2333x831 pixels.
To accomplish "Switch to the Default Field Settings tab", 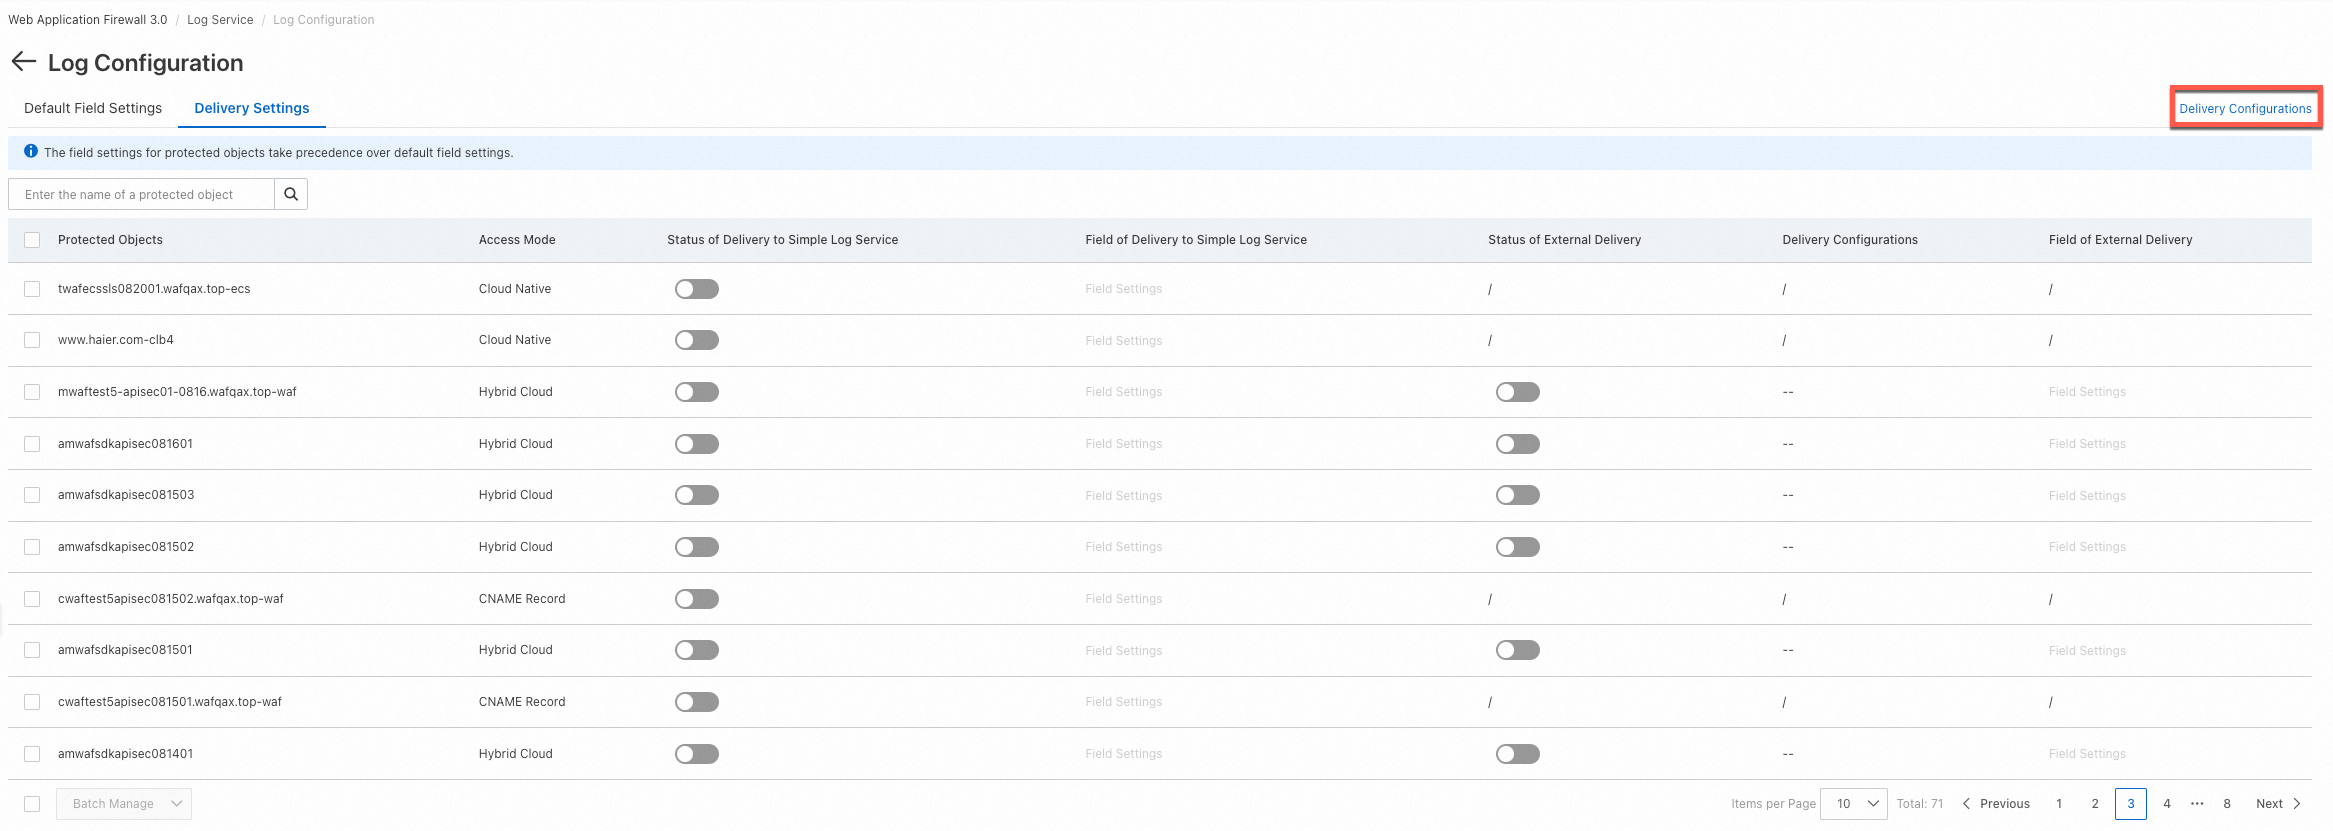I will click(93, 108).
